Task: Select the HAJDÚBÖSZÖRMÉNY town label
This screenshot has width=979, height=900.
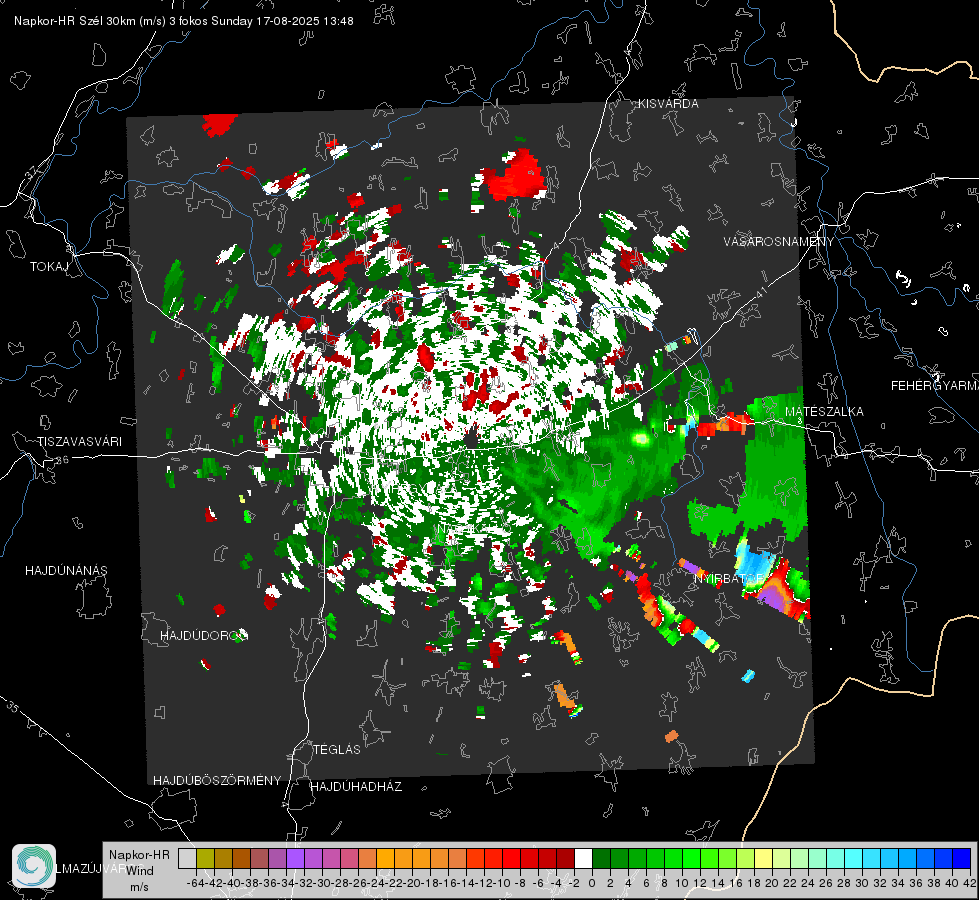Action: [217, 781]
